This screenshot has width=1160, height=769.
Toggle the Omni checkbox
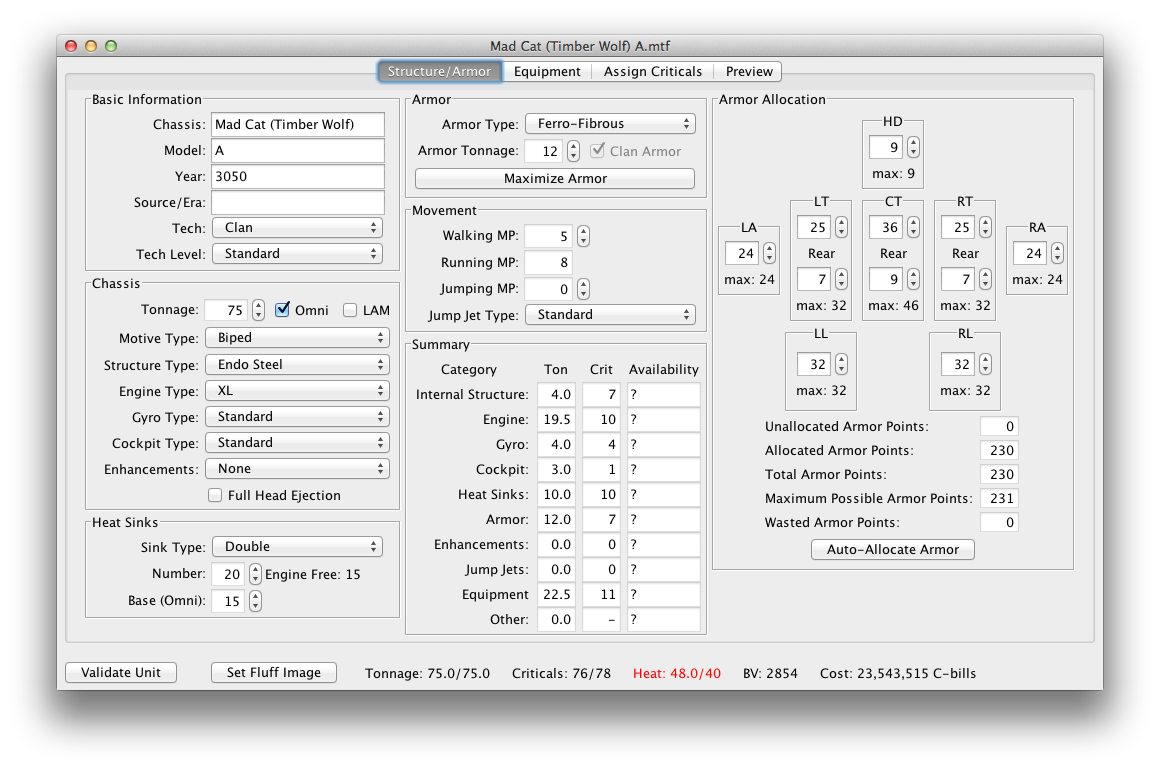coord(282,310)
